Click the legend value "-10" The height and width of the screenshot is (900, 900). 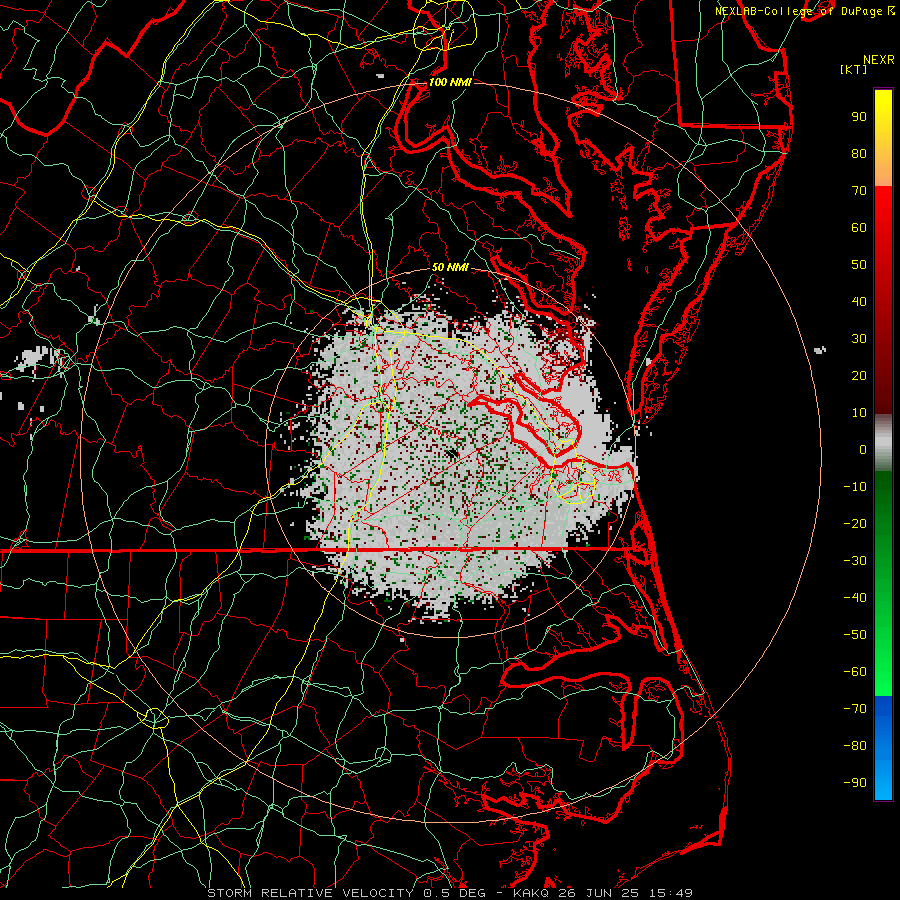pos(855,487)
